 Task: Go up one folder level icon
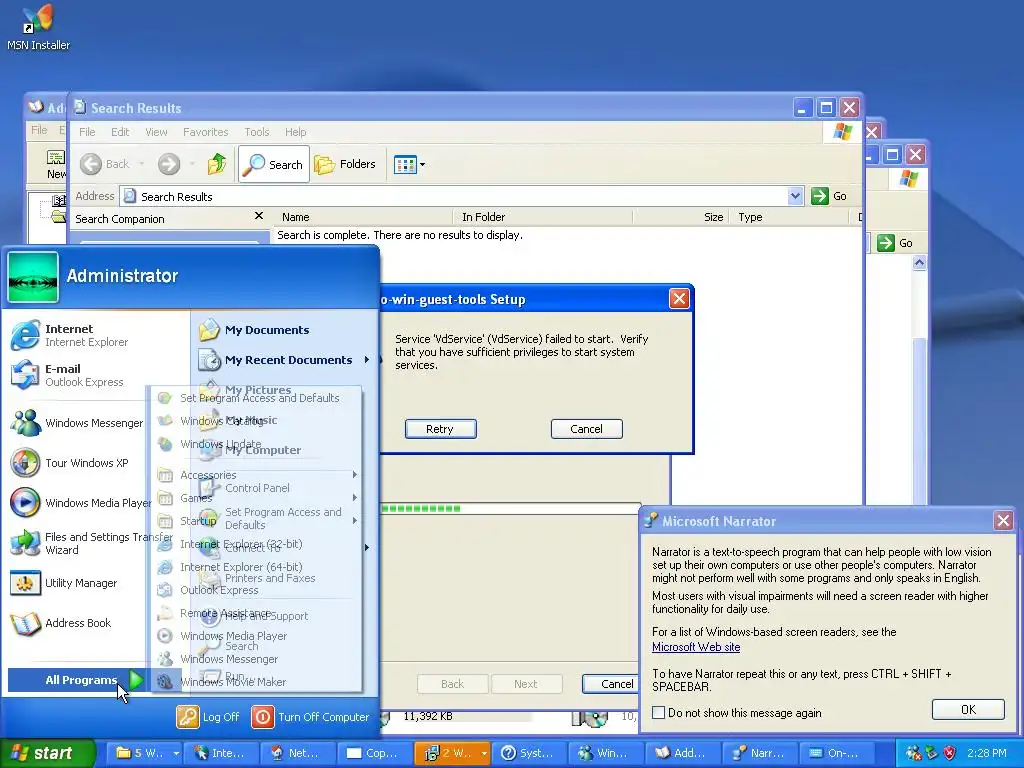[217, 164]
